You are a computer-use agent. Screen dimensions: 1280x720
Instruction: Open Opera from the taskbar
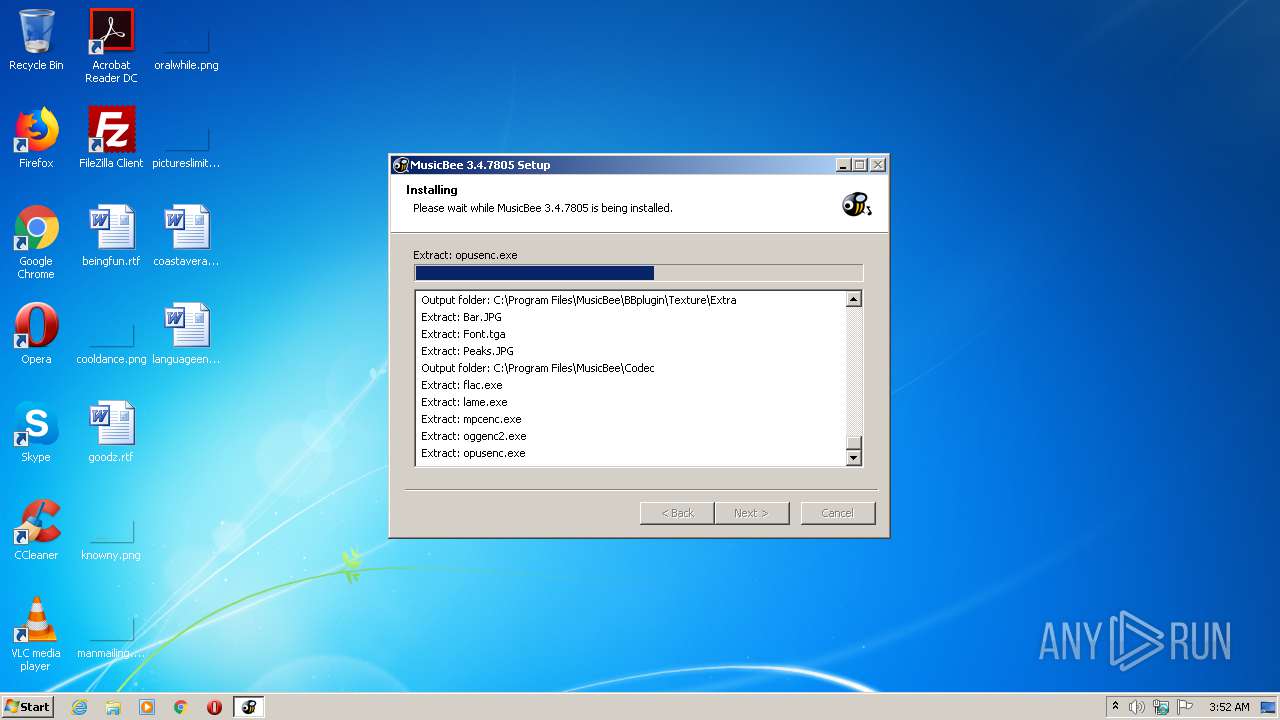click(214, 707)
